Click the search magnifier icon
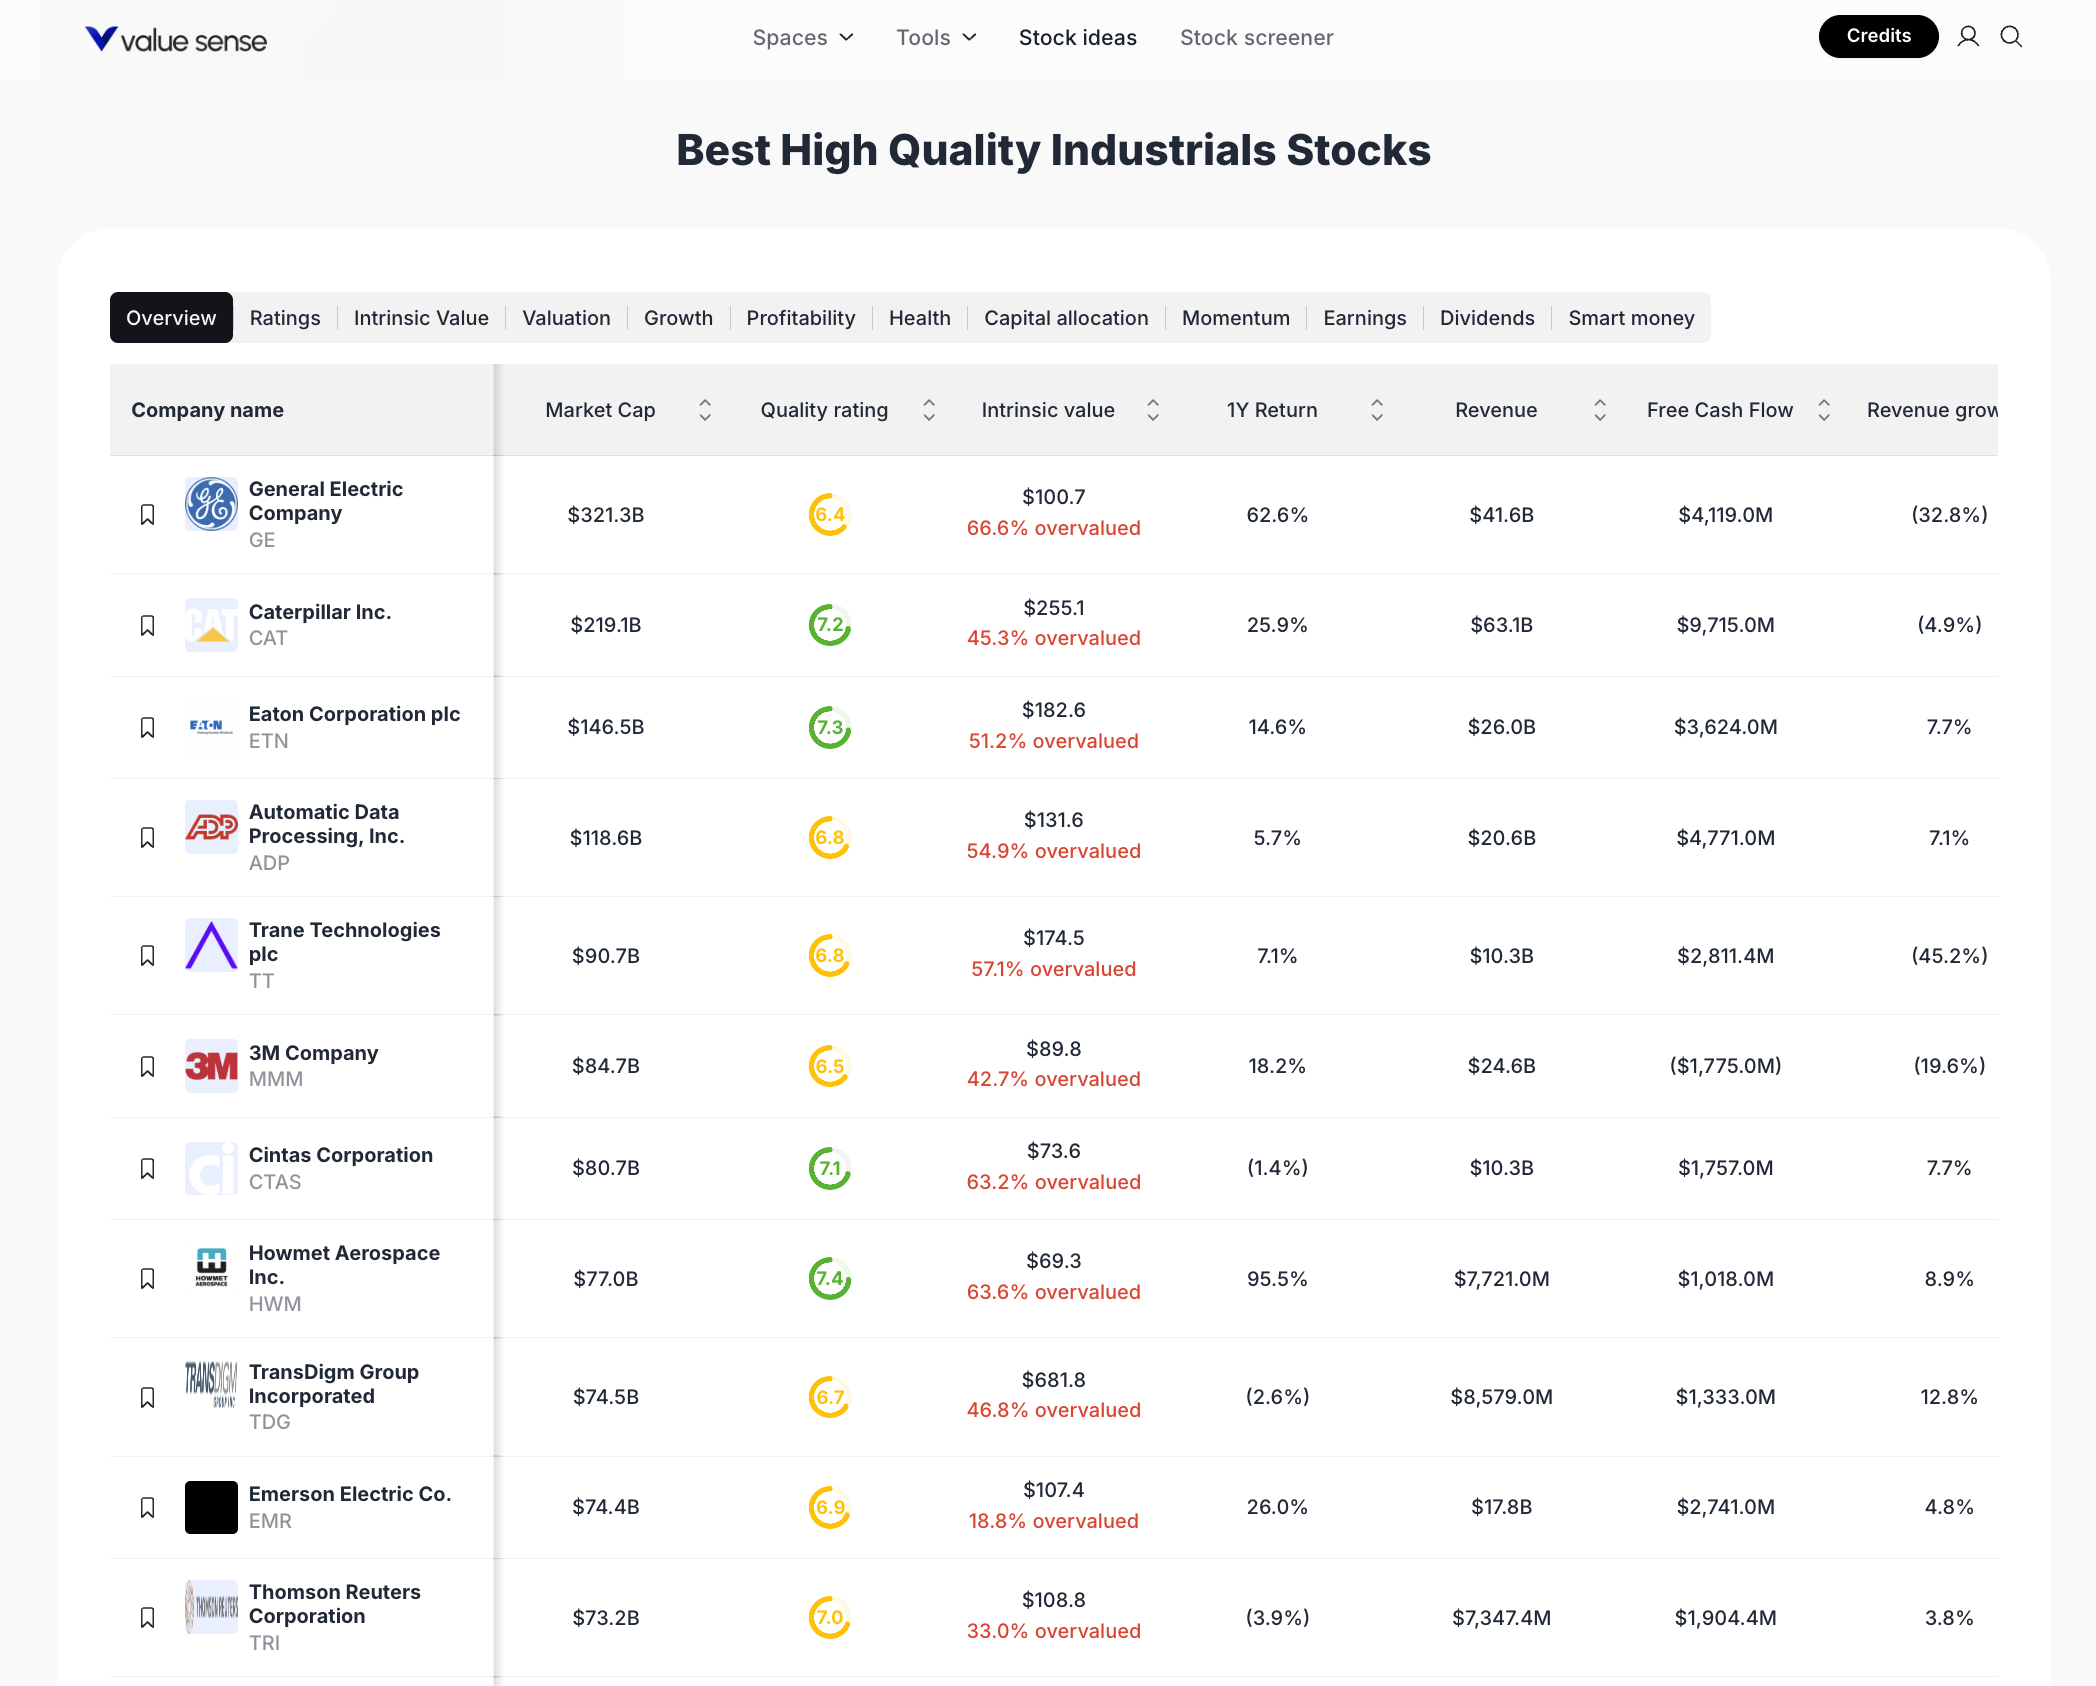The image size is (2096, 1686). point(2011,37)
